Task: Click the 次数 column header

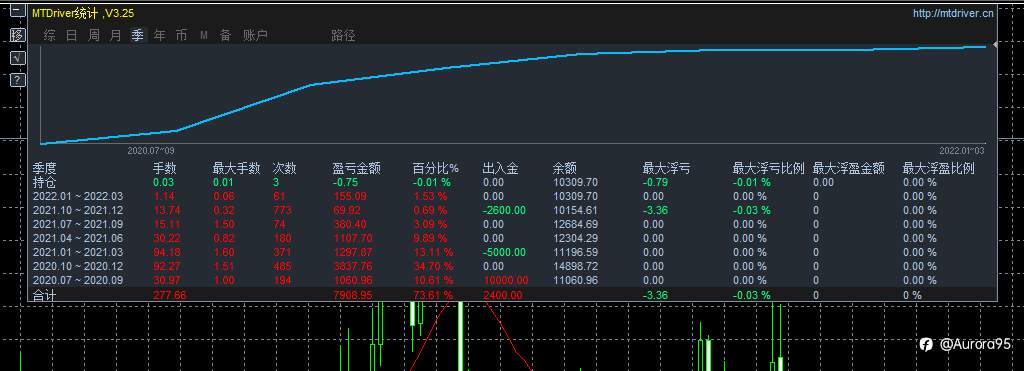Action: pyautogui.click(x=285, y=169)
